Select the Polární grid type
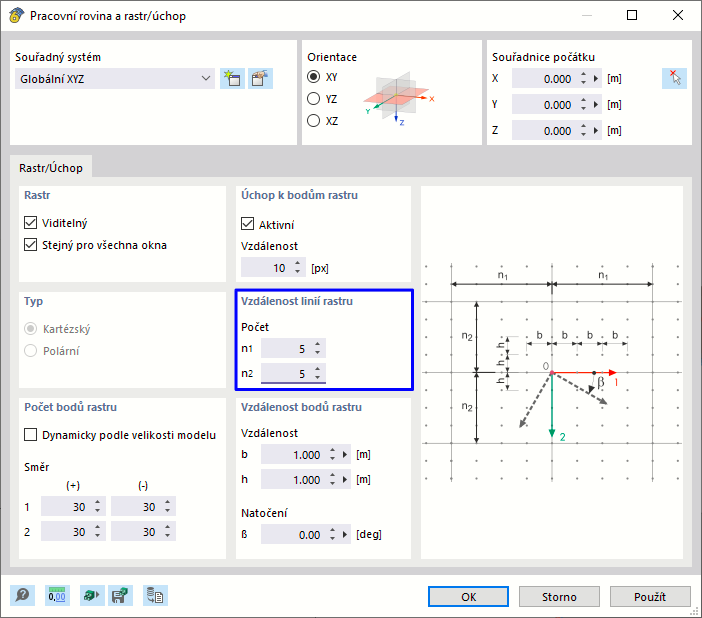This screenshot has height=618, width=702. tap(30, 351)
